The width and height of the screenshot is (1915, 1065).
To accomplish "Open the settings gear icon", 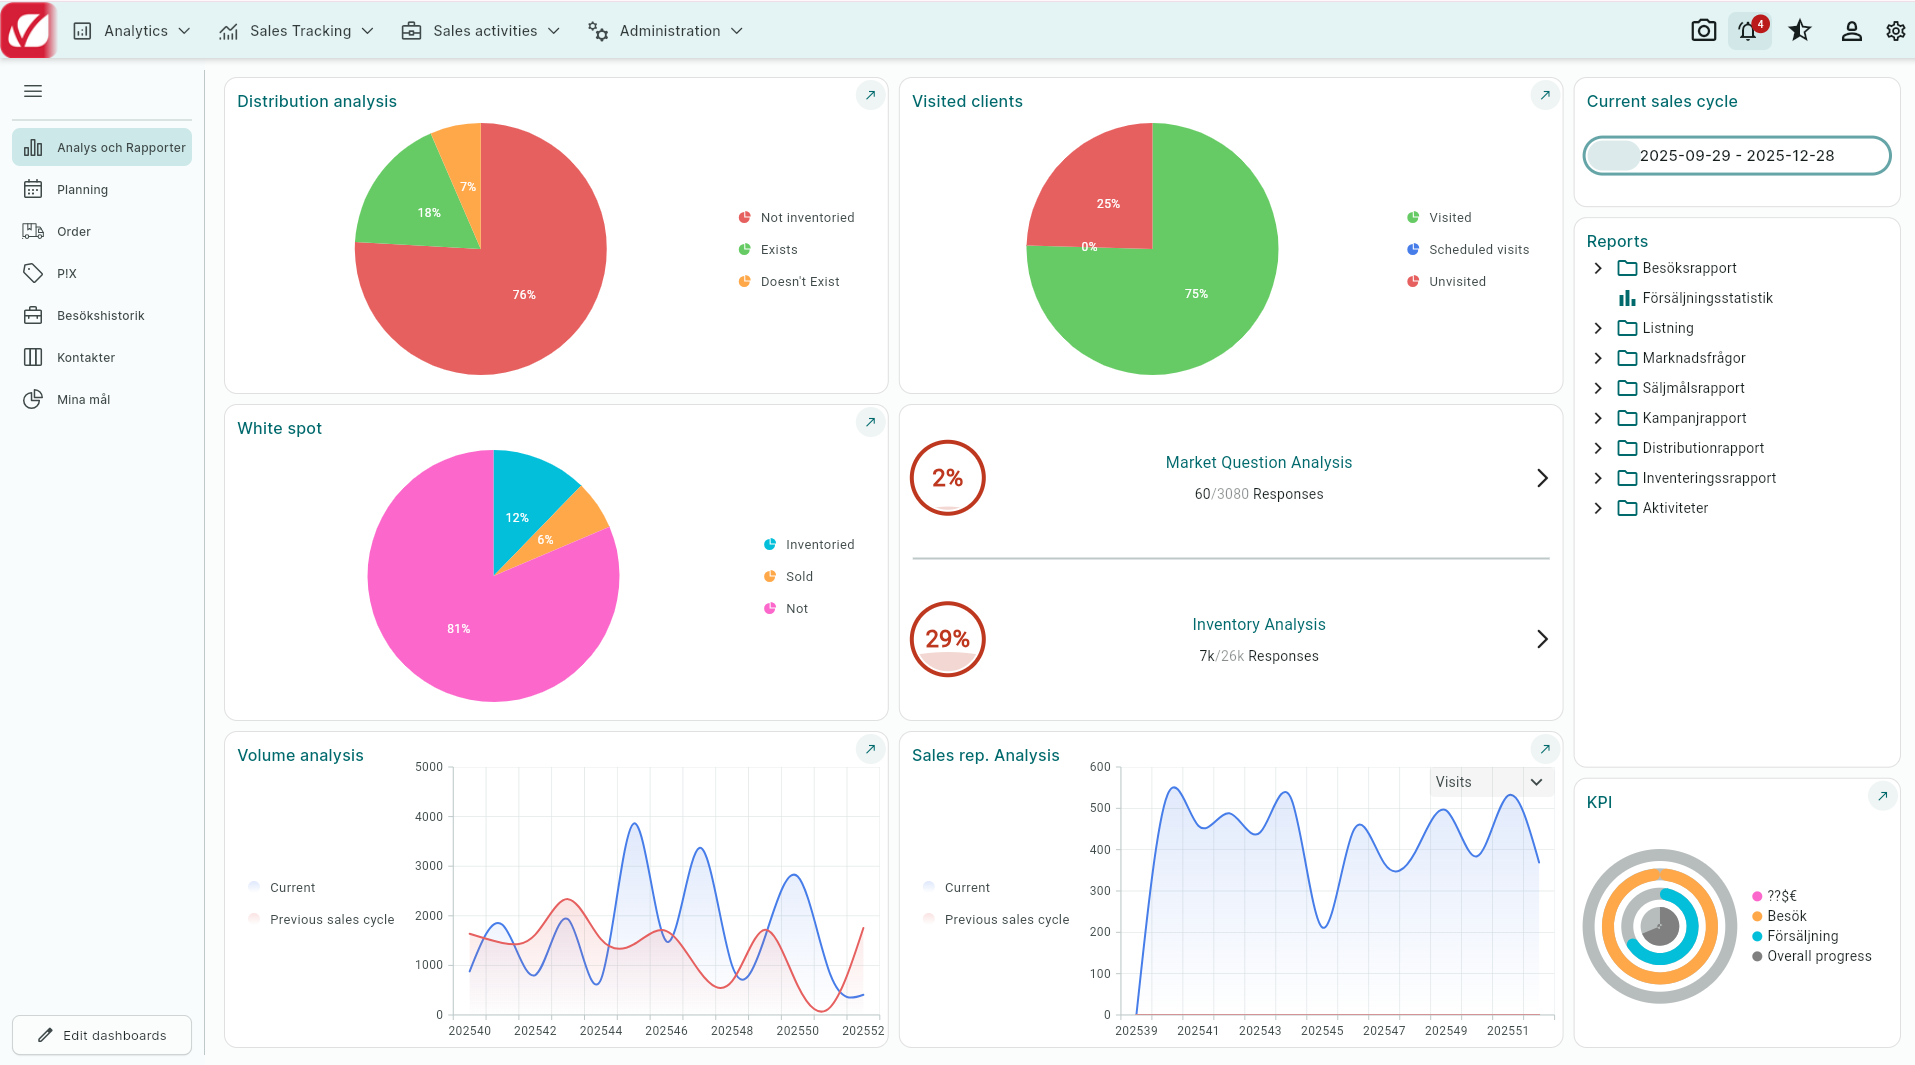I will 1895,31.
